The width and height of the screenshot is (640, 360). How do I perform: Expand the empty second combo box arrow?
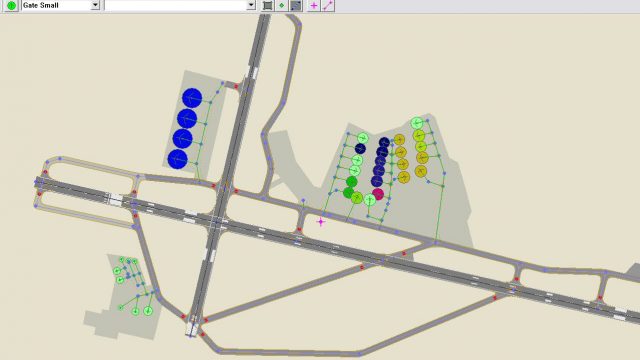click(x=251, y=5)
